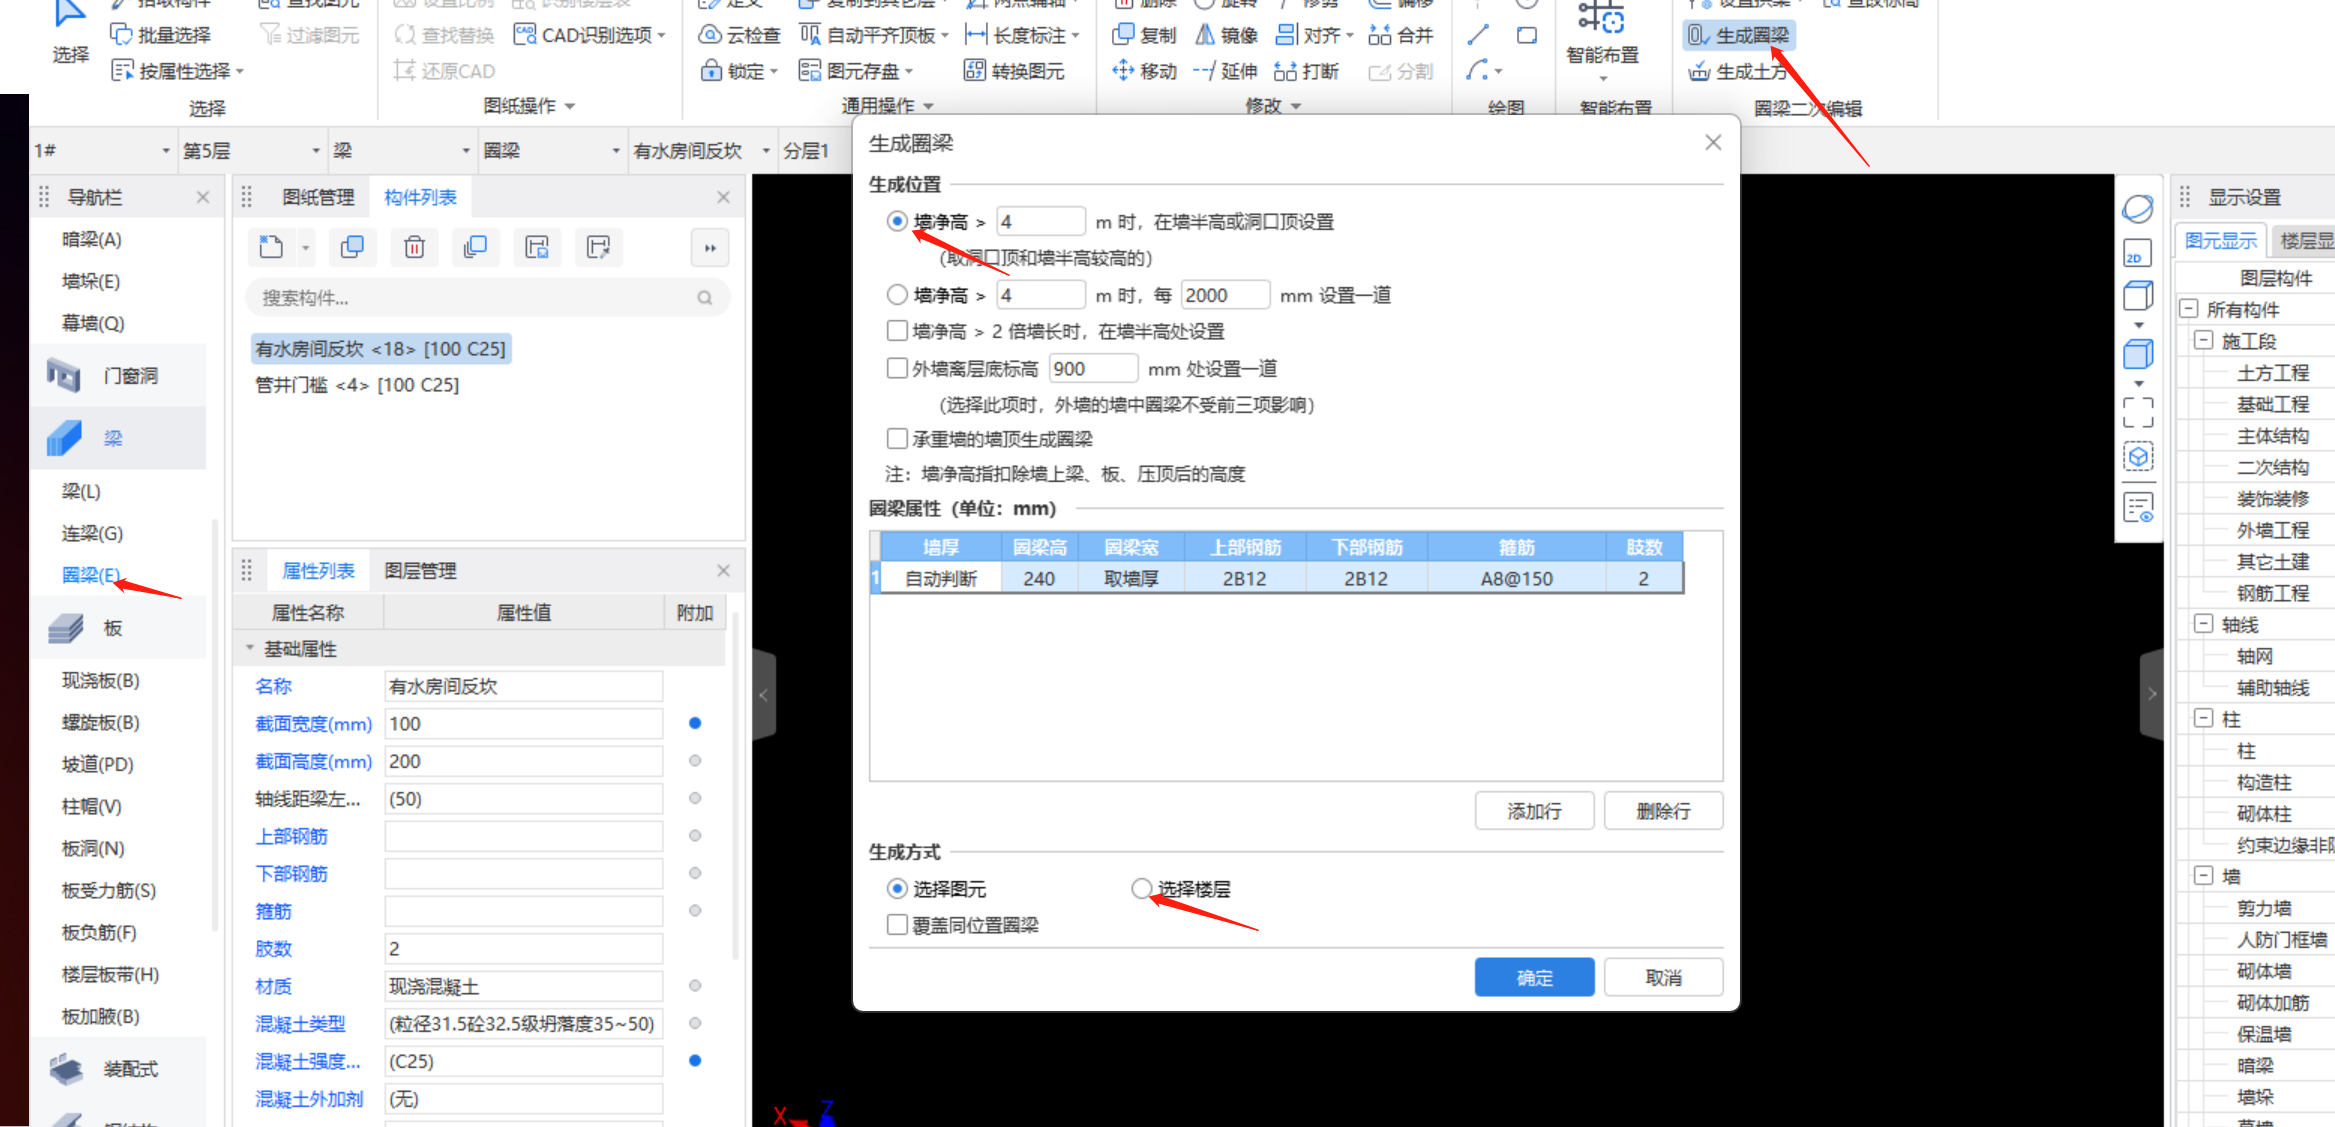Click 转换图元 tool

1014,71
